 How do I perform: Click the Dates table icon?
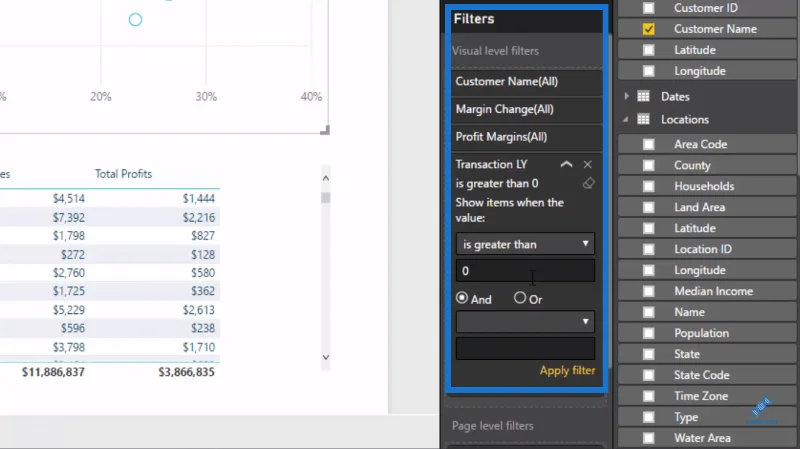pos(643,96)
